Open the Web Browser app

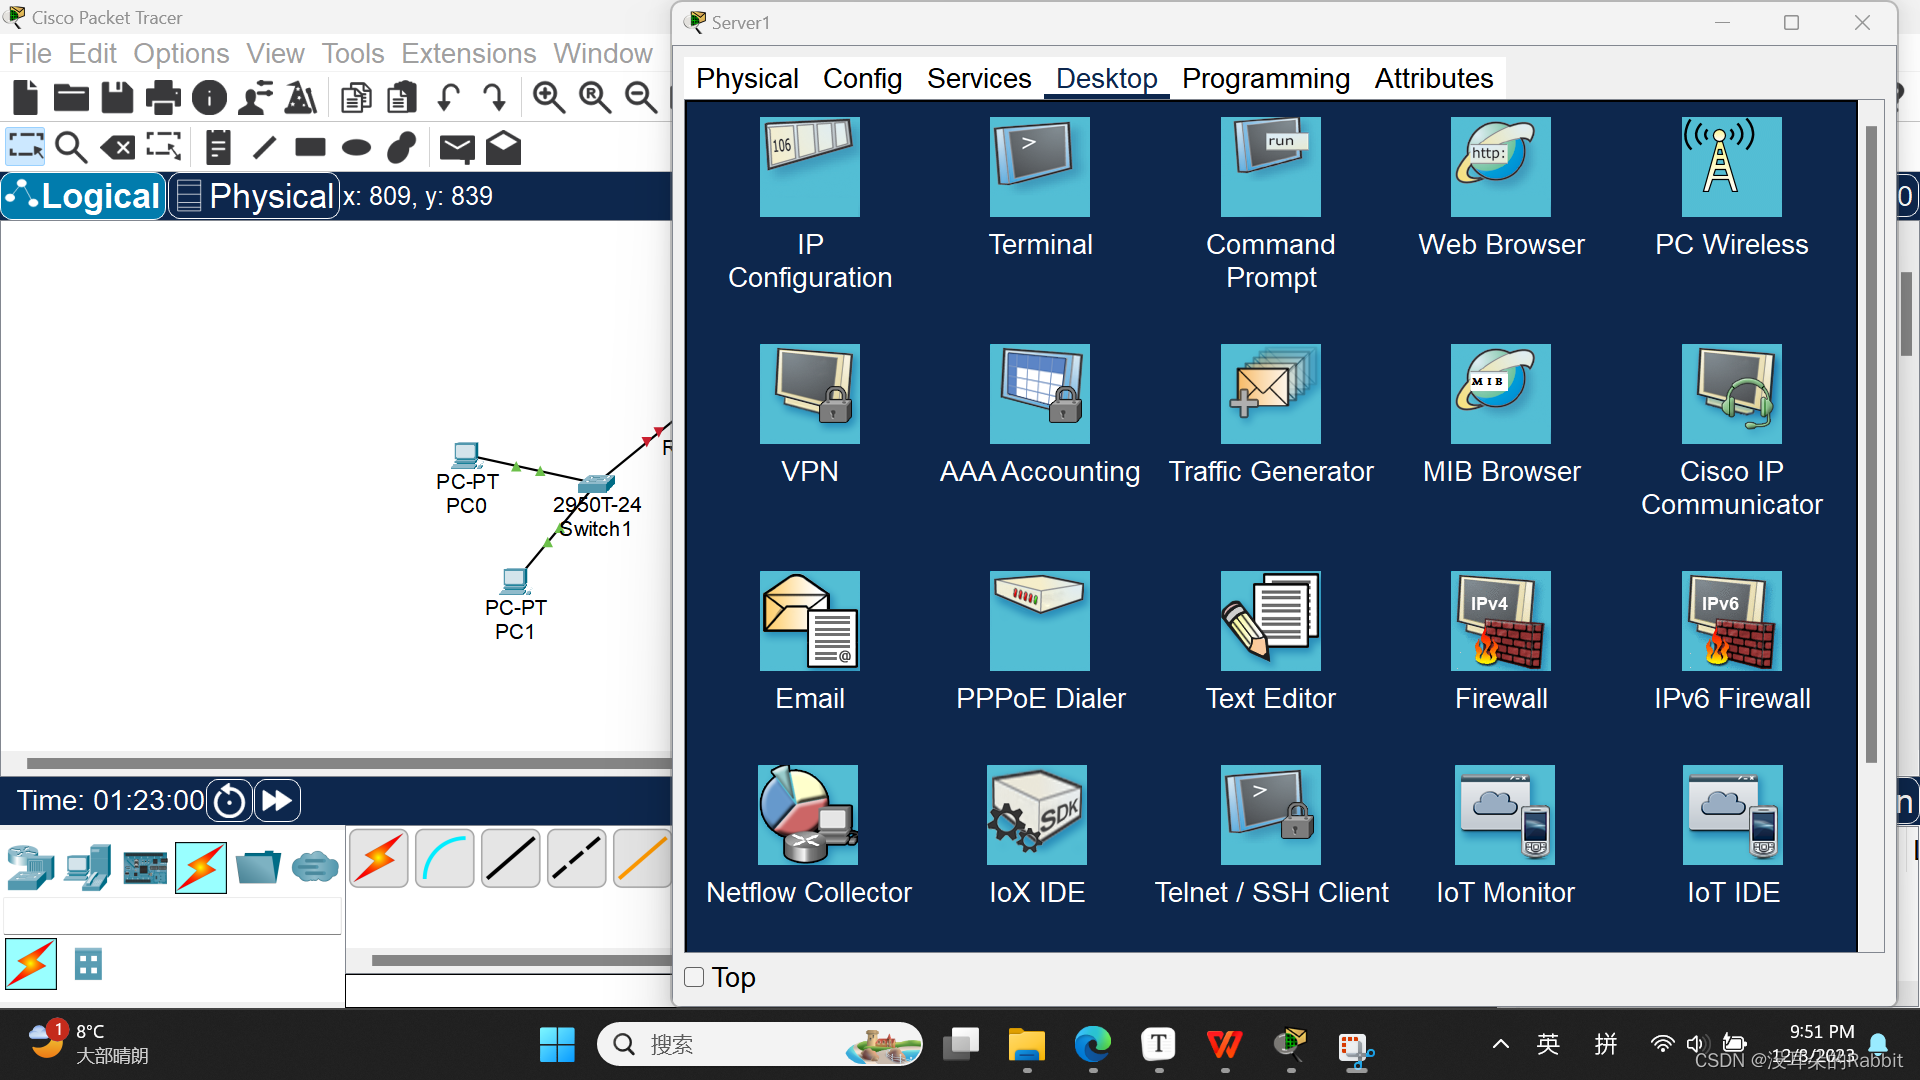point(1501,167)
